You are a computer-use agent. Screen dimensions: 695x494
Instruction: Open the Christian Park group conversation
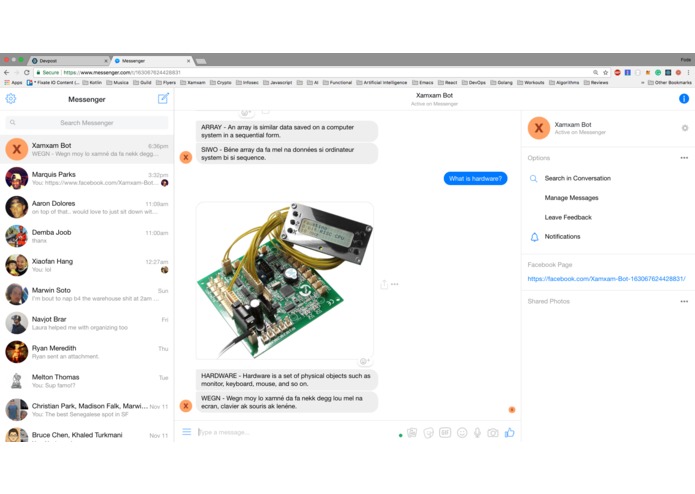(86, 410)
